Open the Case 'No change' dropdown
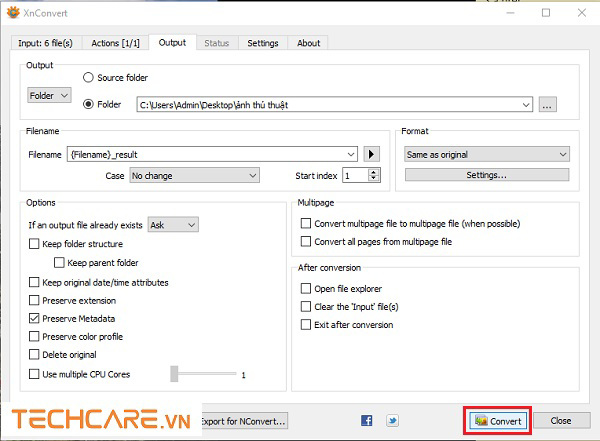600x441 pixels. 194,175
